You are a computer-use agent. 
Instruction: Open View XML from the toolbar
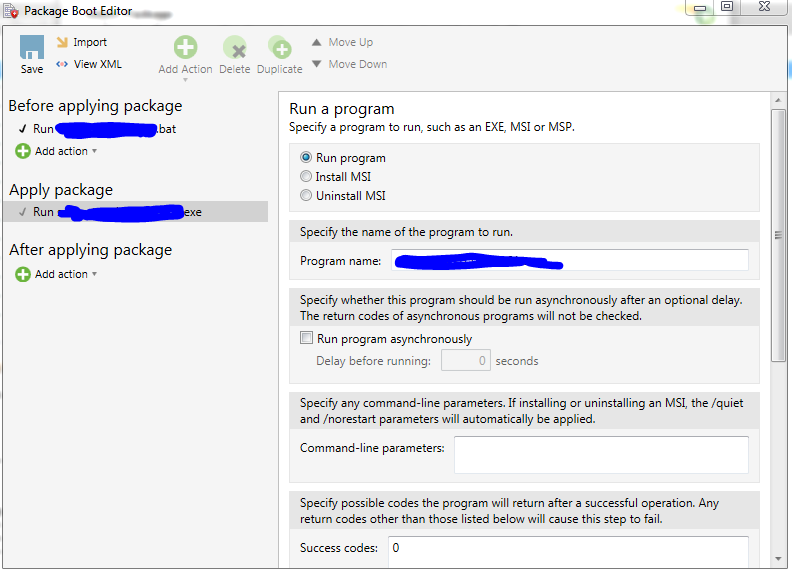89,64
